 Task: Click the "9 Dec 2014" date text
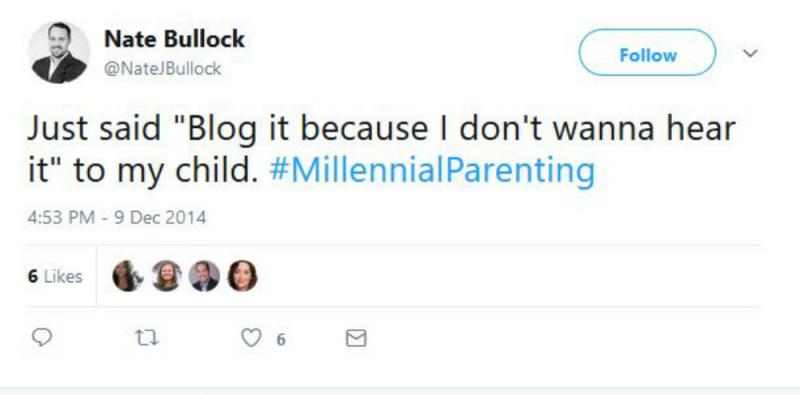pos(160,218)
